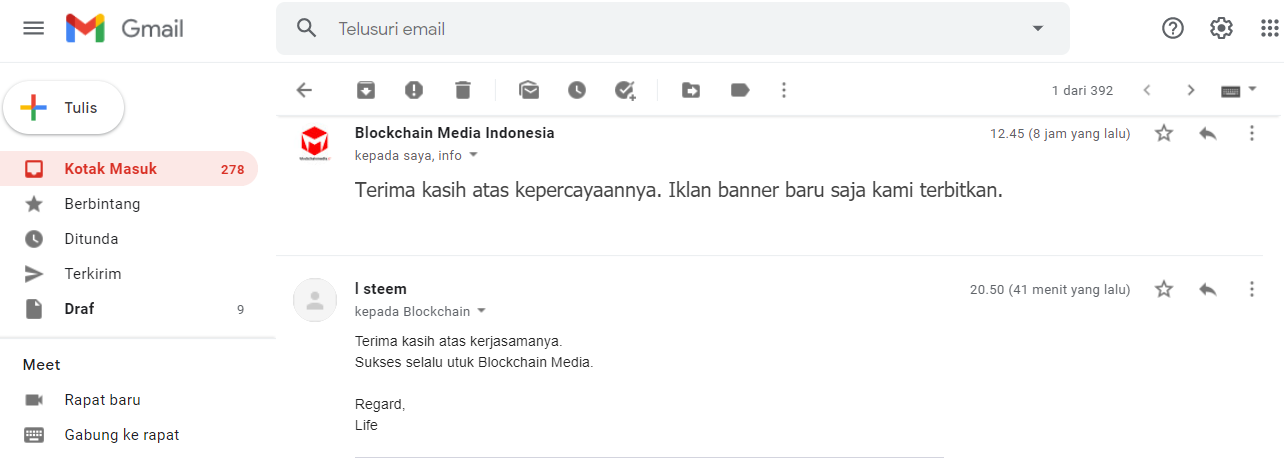Go to the older conversation arrow

coord(1191,90)
